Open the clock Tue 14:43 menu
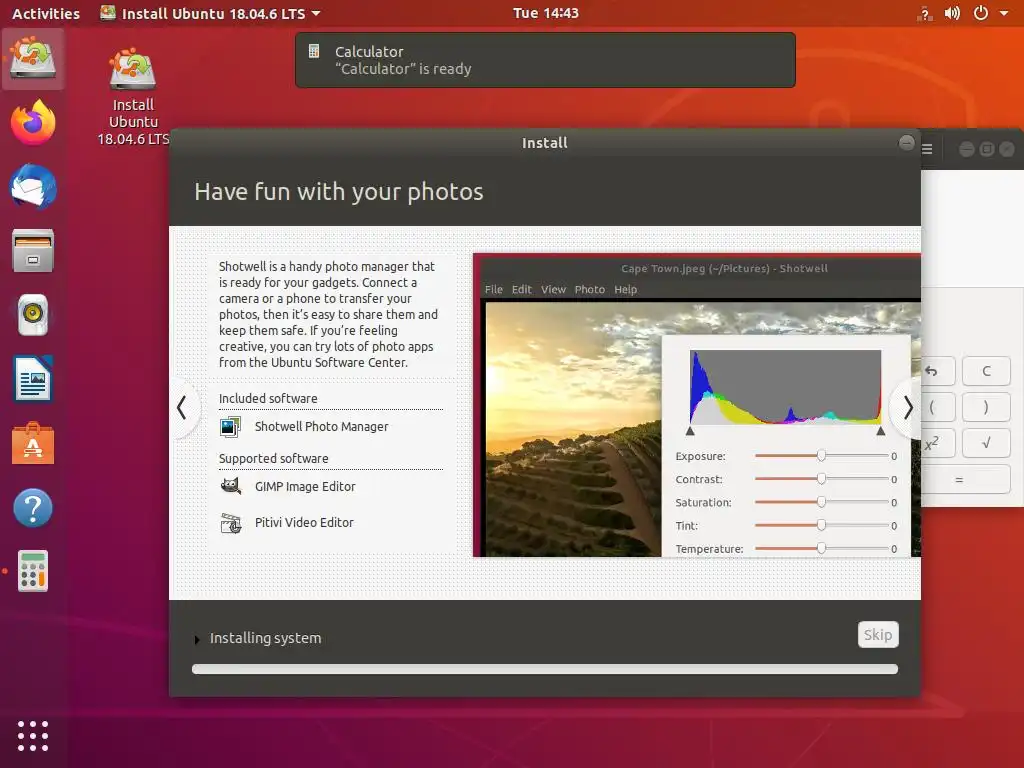Viewport: 1024px width, 768px height. [x=545, y=13]
